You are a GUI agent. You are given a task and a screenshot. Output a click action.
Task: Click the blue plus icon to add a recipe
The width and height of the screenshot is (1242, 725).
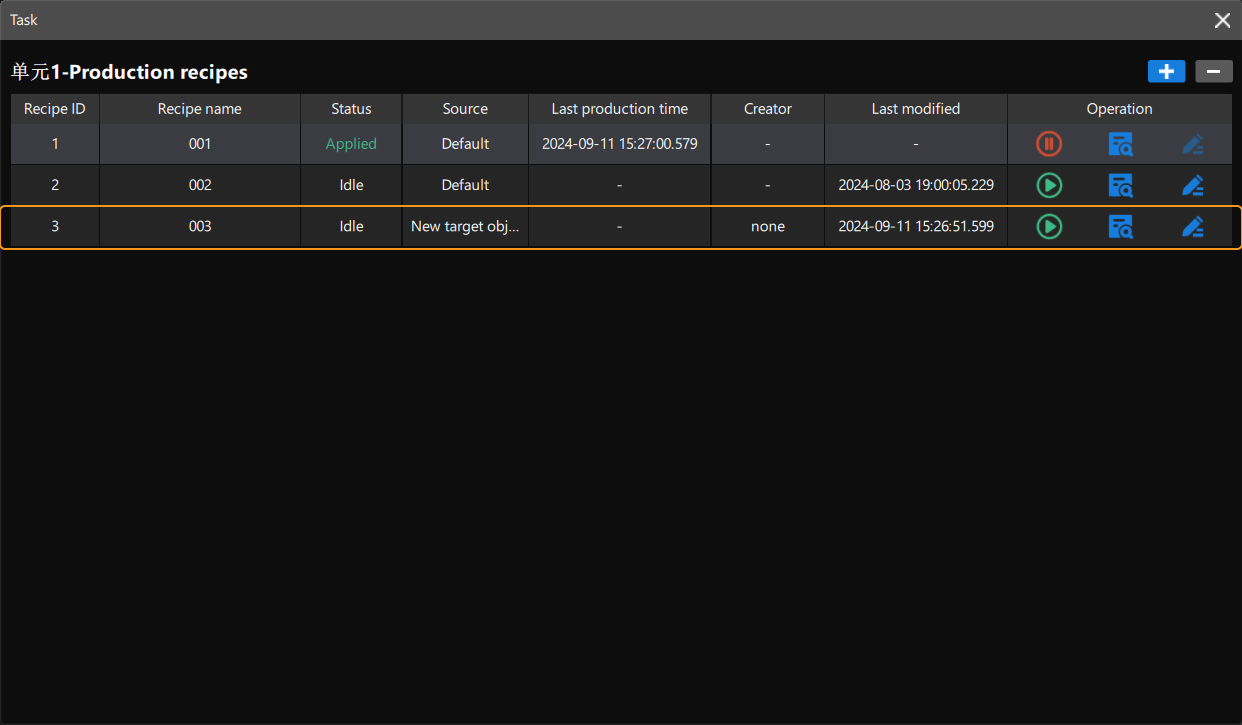[x=1166, y=71]
